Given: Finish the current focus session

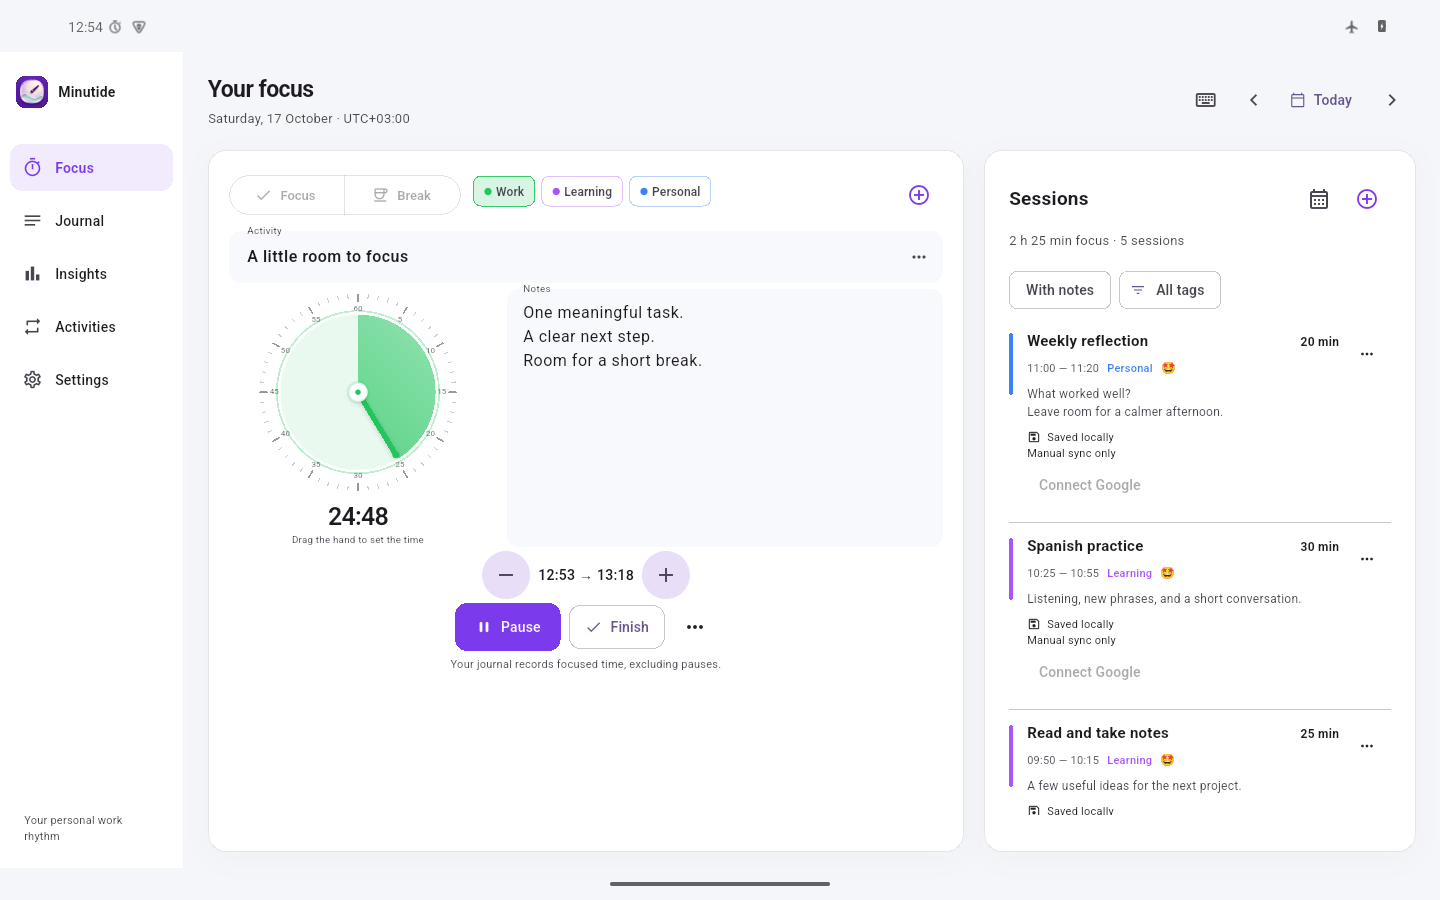Looking at the screenshot, I should coord(617,627).
